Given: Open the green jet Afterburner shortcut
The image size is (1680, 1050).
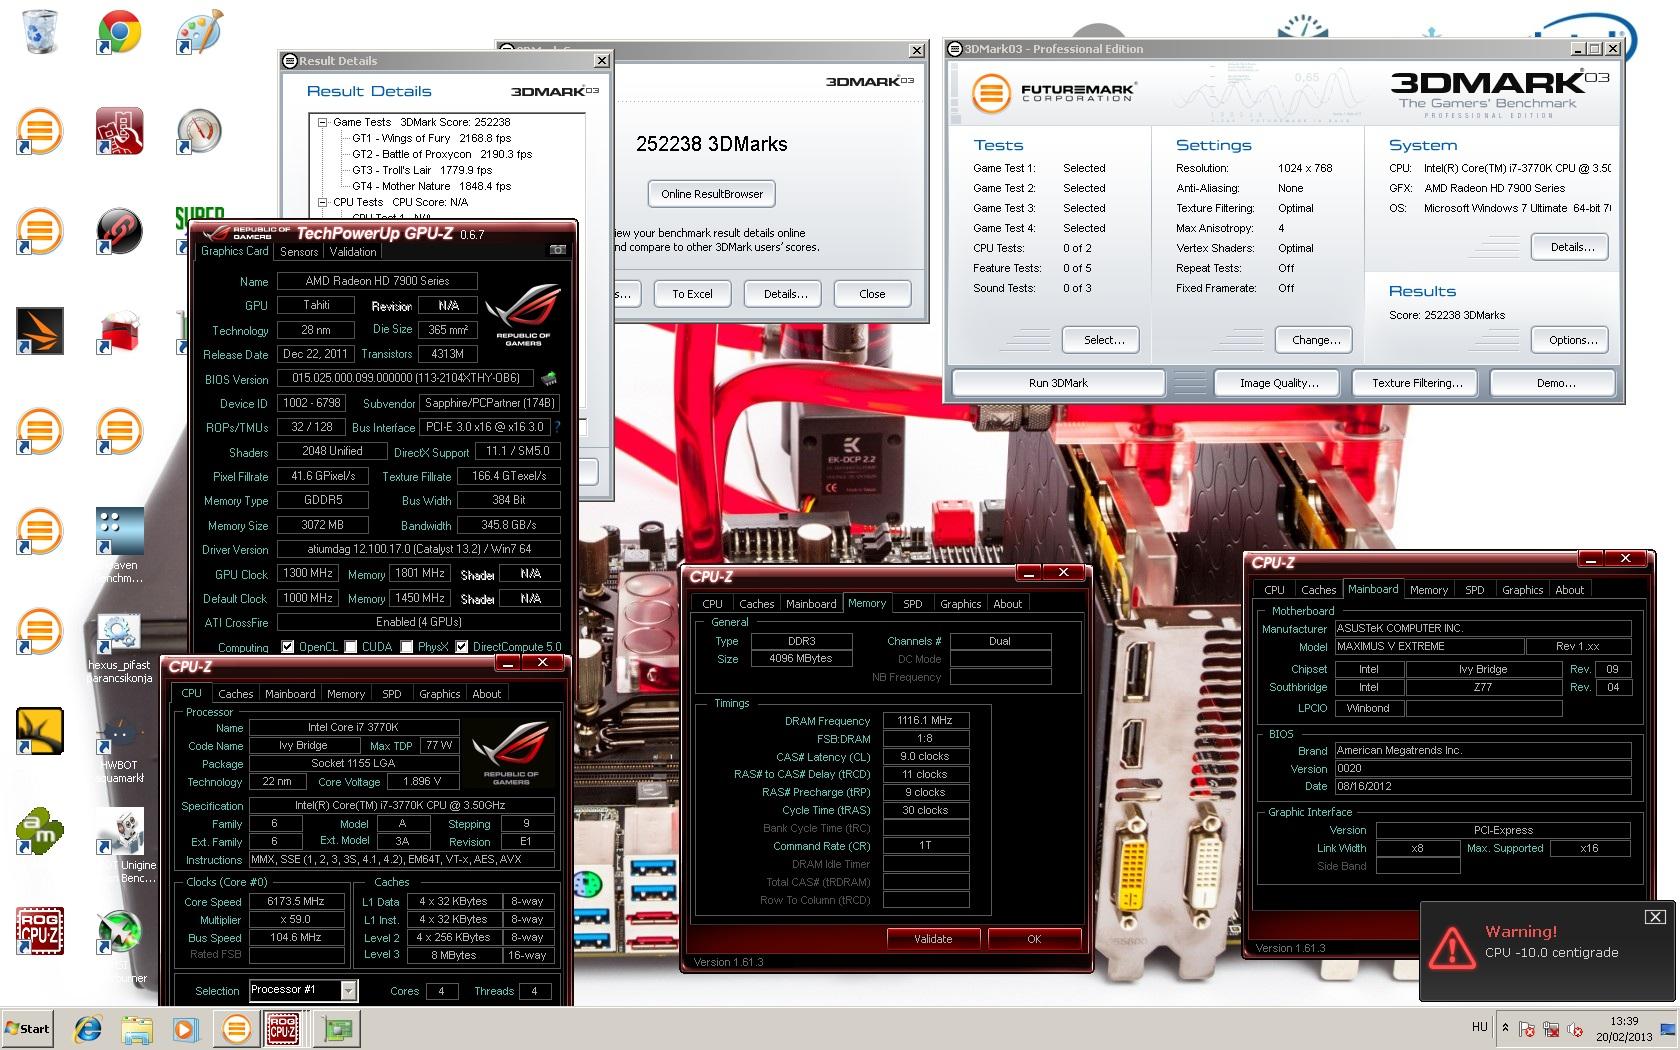Looking at the screenshot, I should 119,933.
